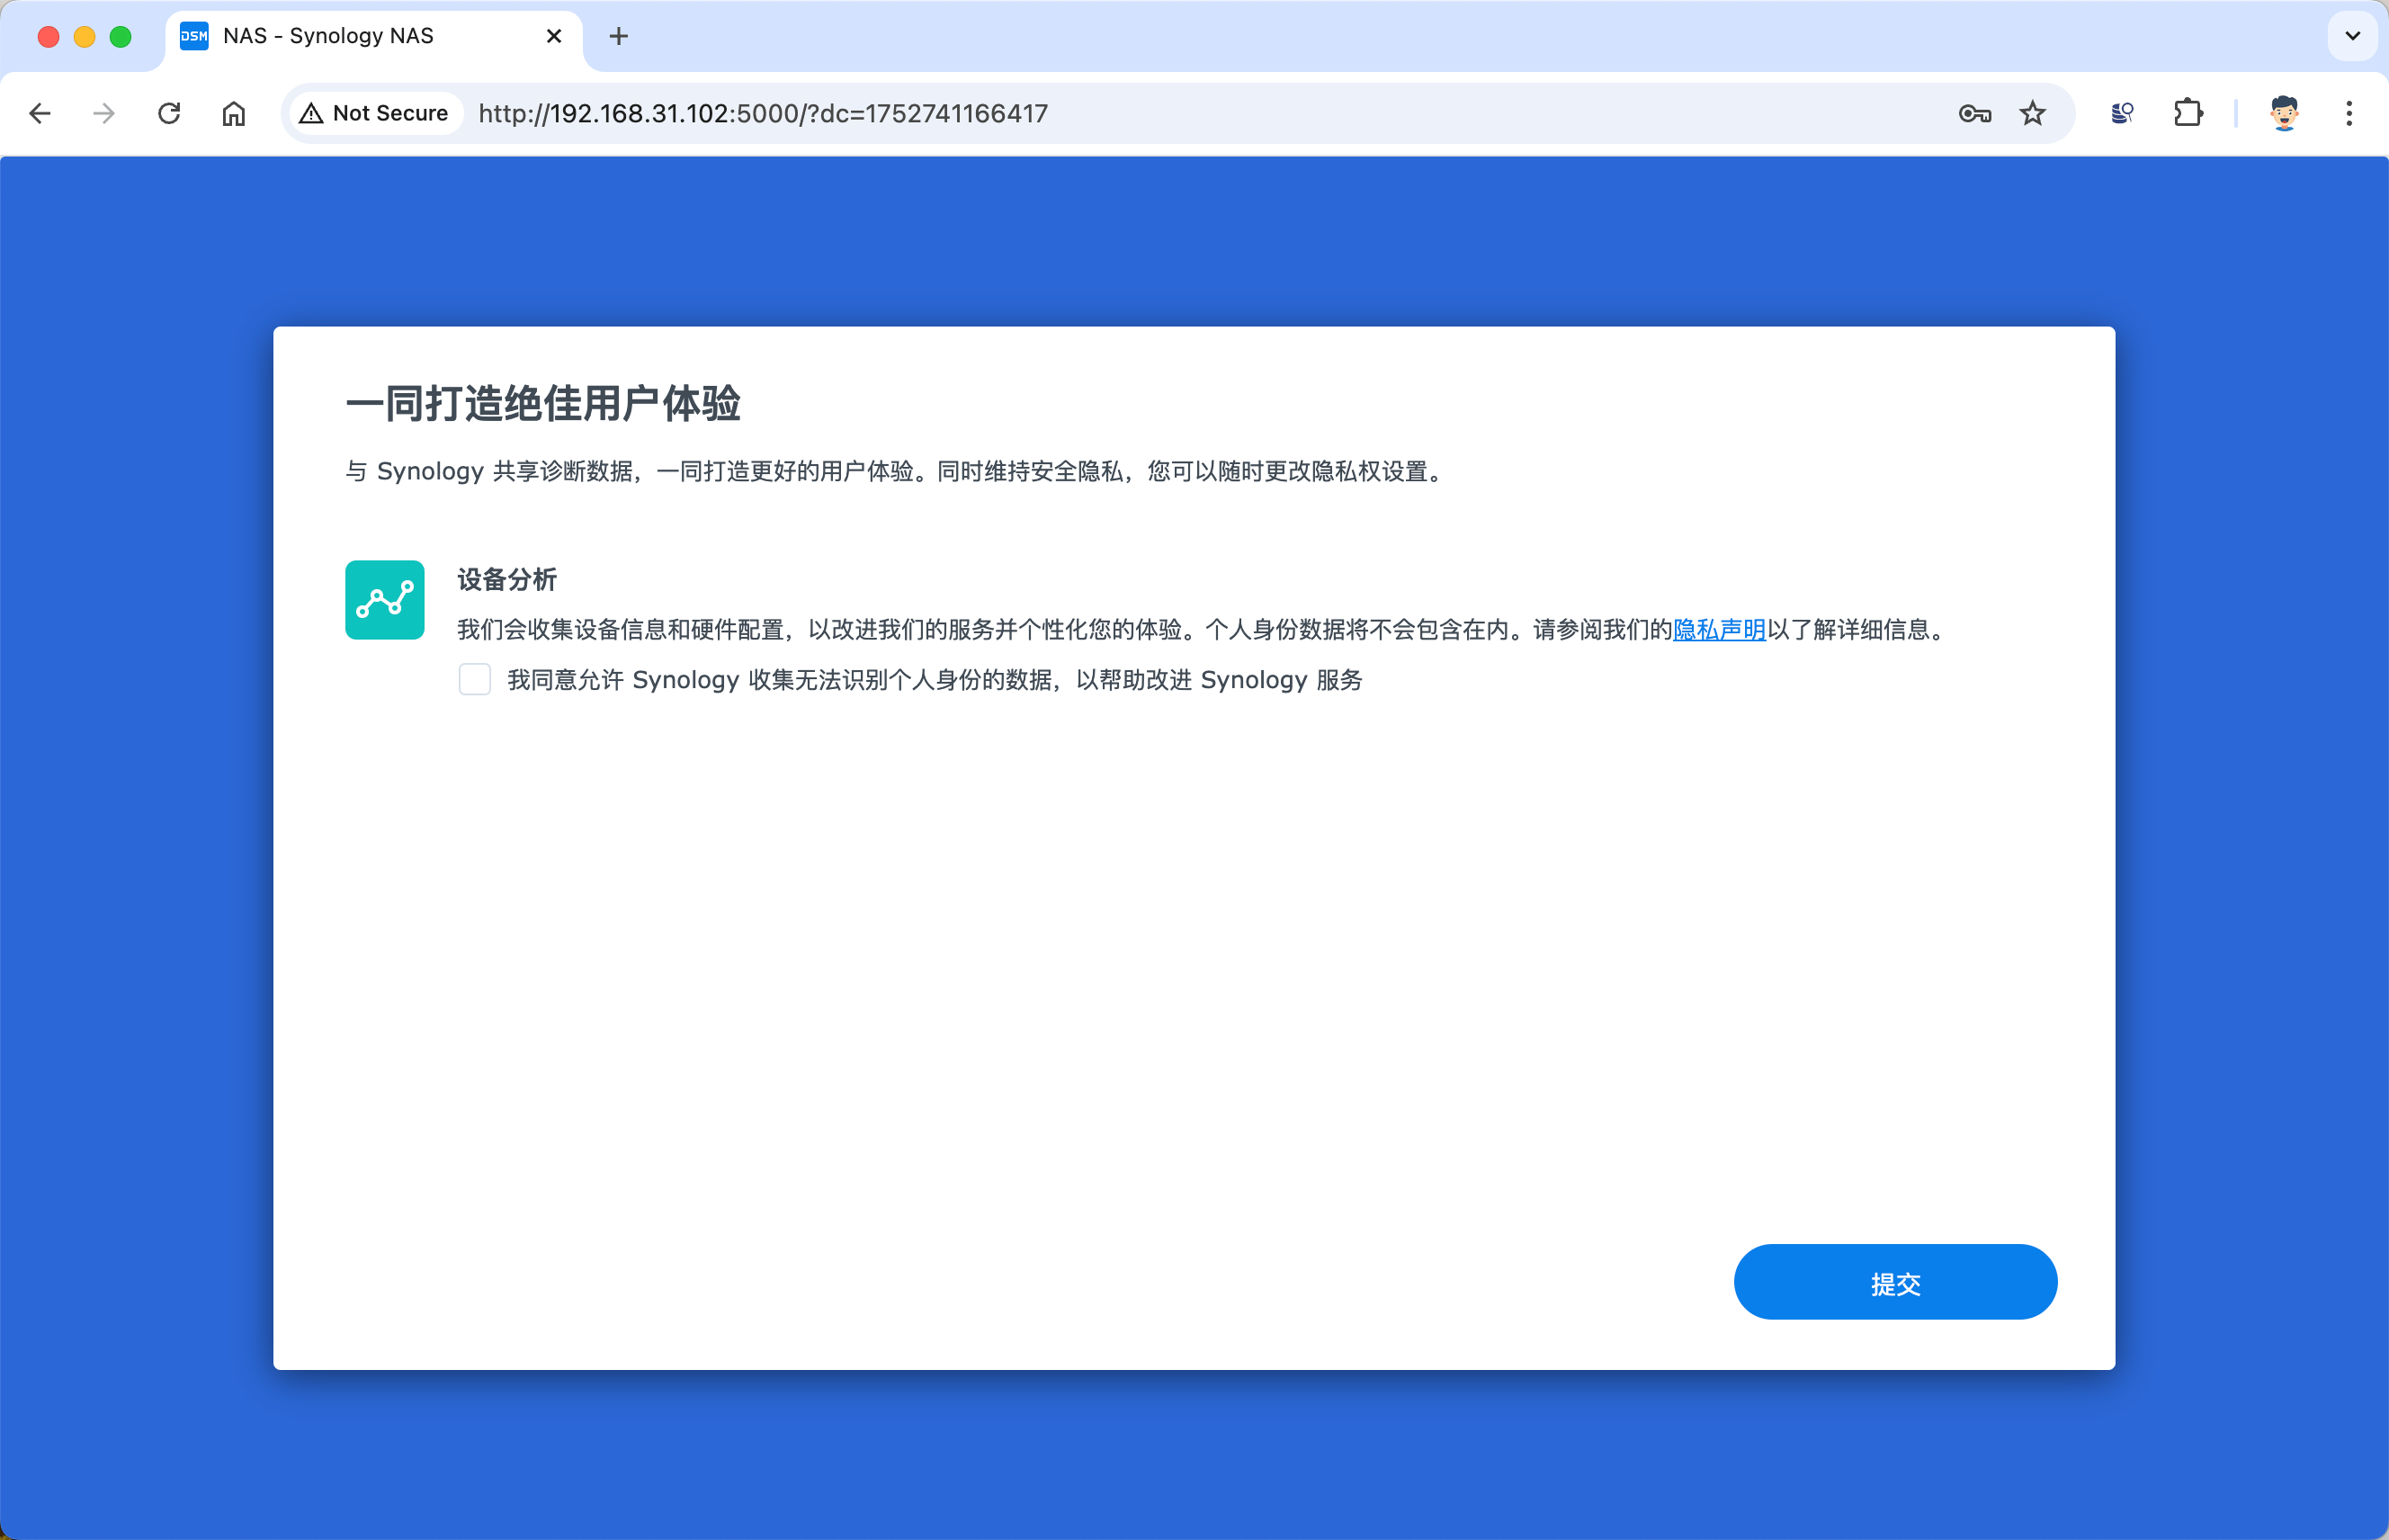2389x1540 pixels.
Task: Click the 一同打造绝佳用户体验 title
Action: tap(543, 404)
